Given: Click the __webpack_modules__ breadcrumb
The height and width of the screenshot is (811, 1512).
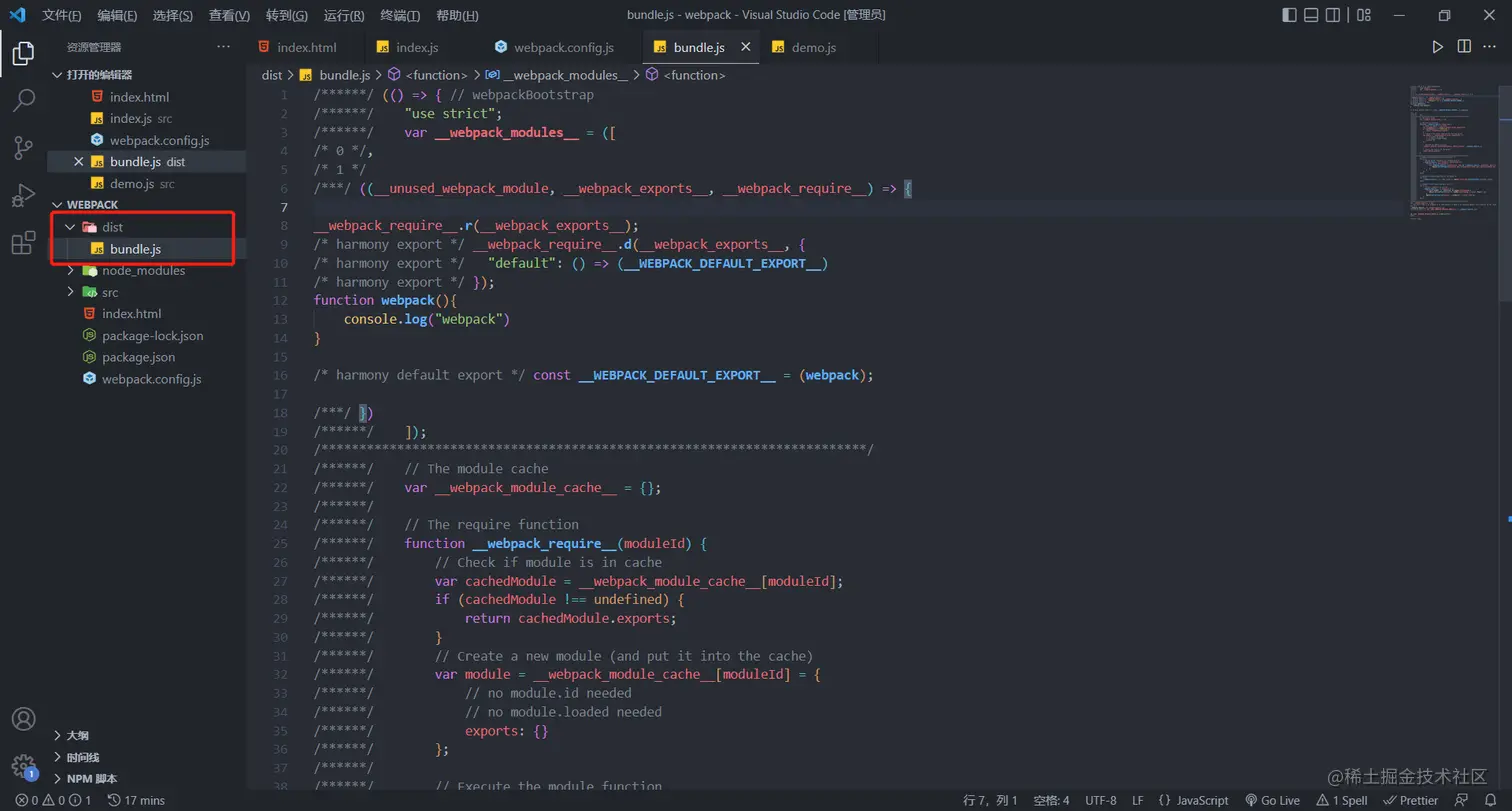Looking at the screenshot, I should pyautogui.click(x=557, y=75).
